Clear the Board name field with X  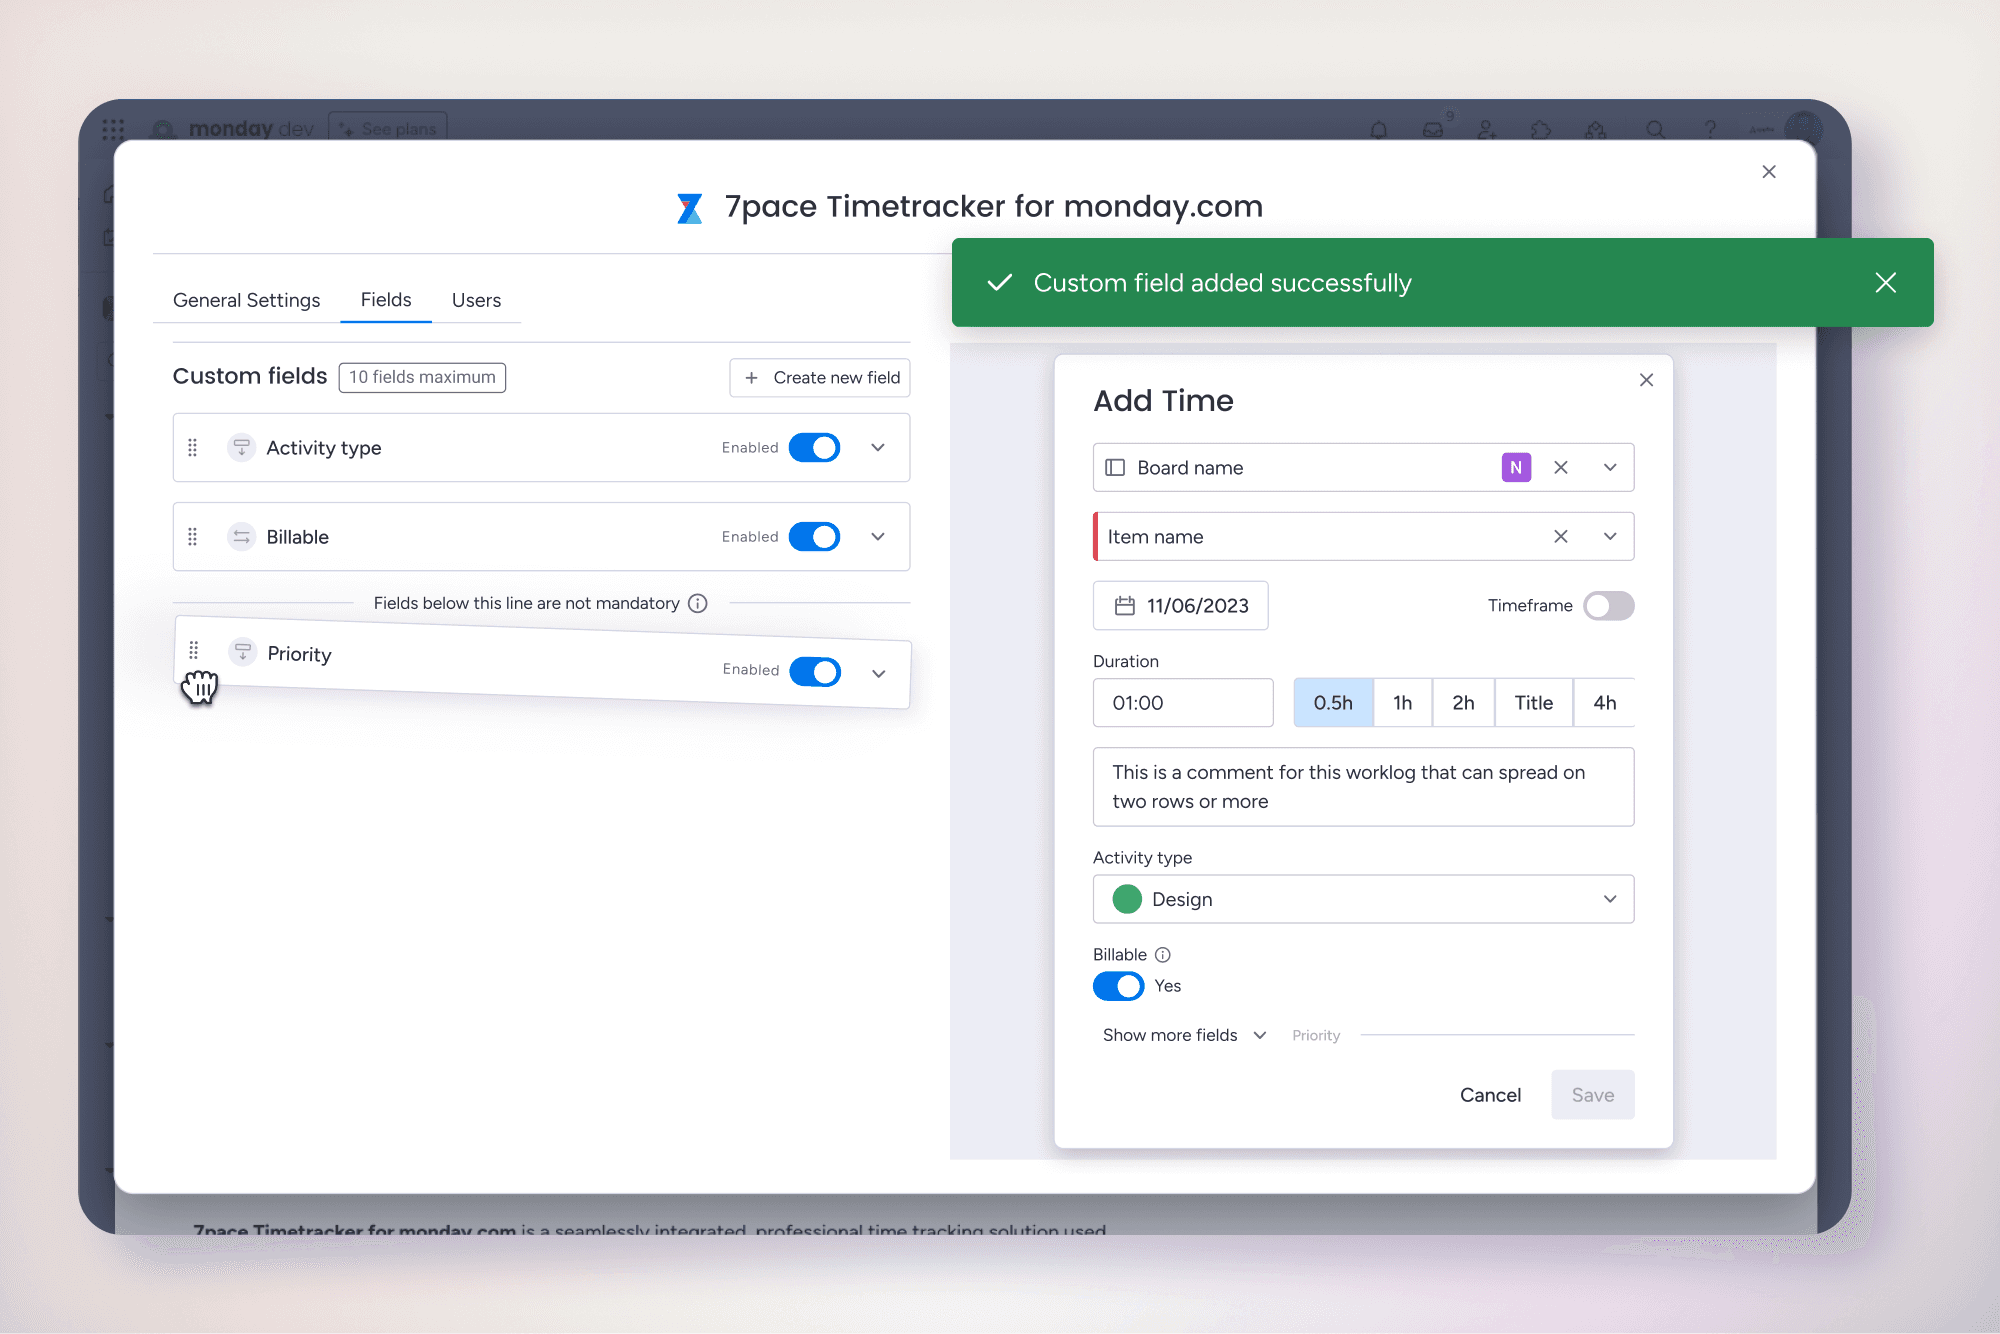(x=1560, y=468)
